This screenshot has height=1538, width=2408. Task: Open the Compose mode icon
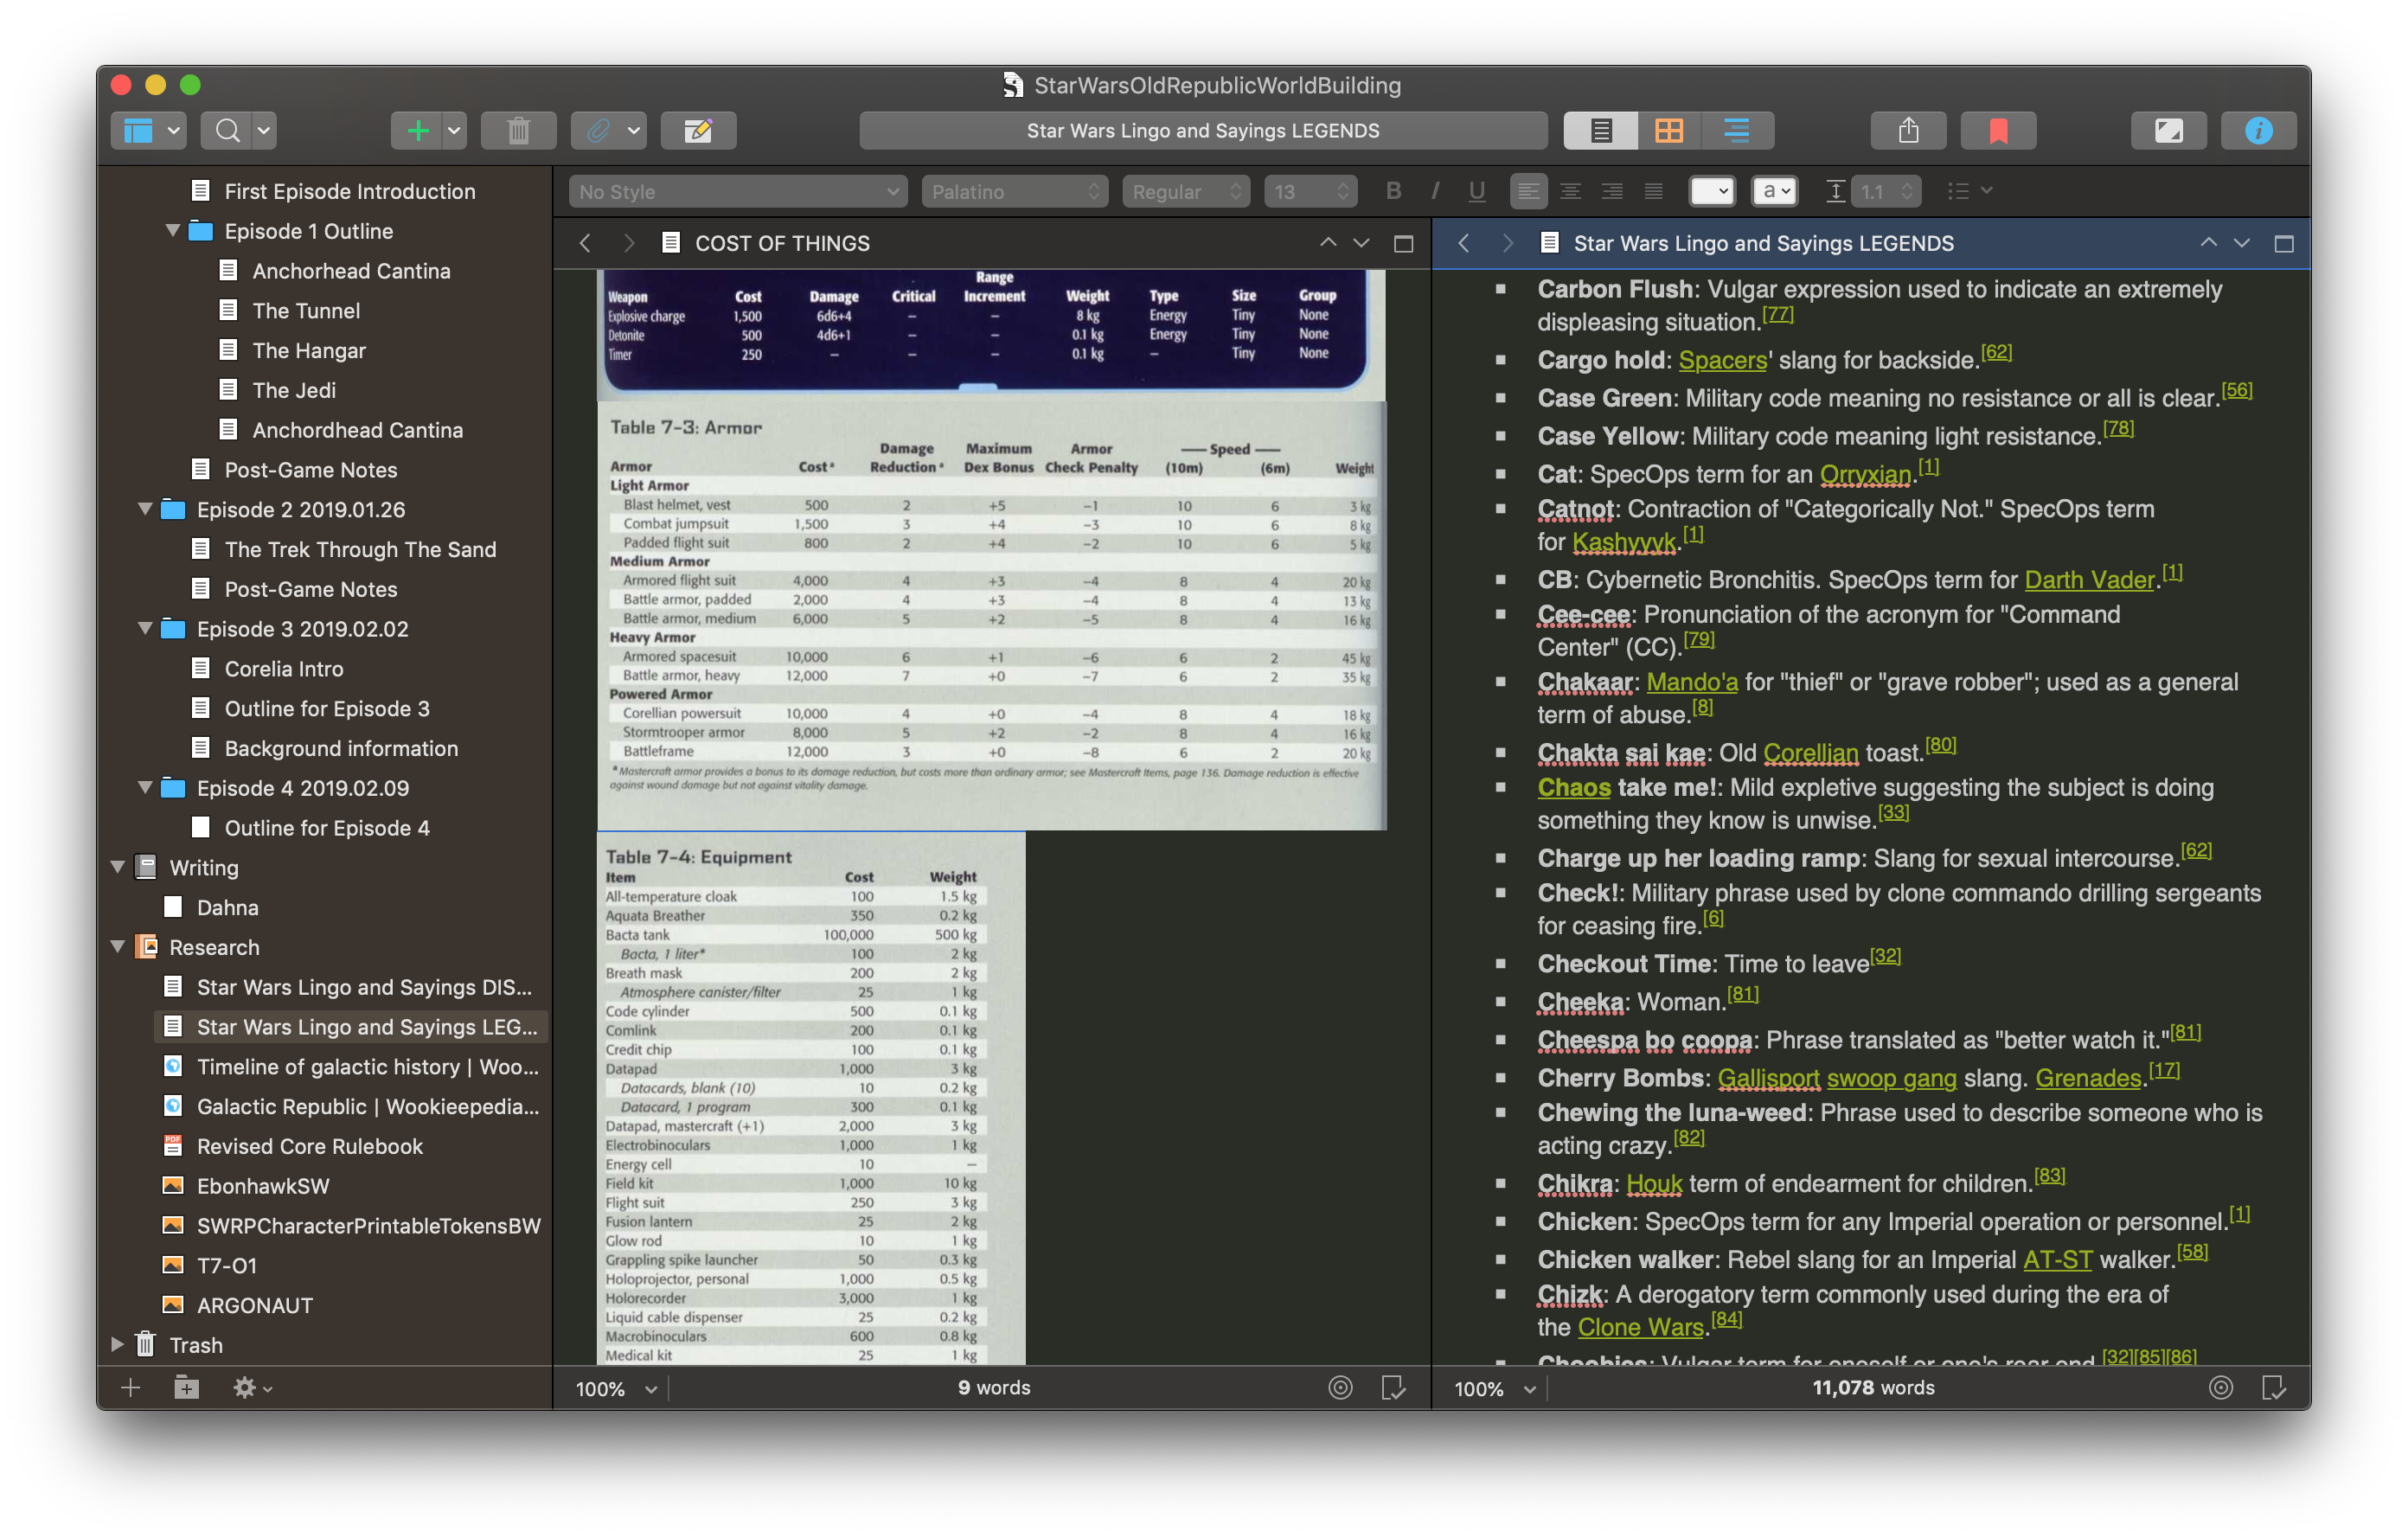(x=2168, y=131)
